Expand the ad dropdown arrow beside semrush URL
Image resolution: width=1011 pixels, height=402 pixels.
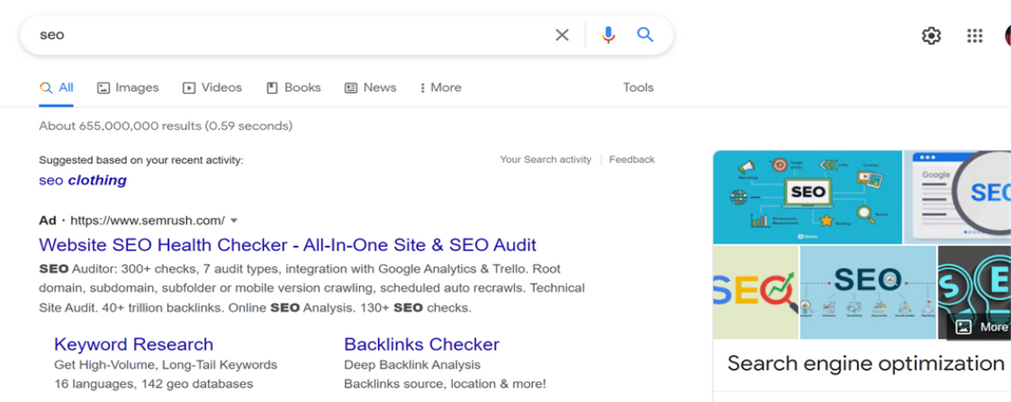(234, 220)
